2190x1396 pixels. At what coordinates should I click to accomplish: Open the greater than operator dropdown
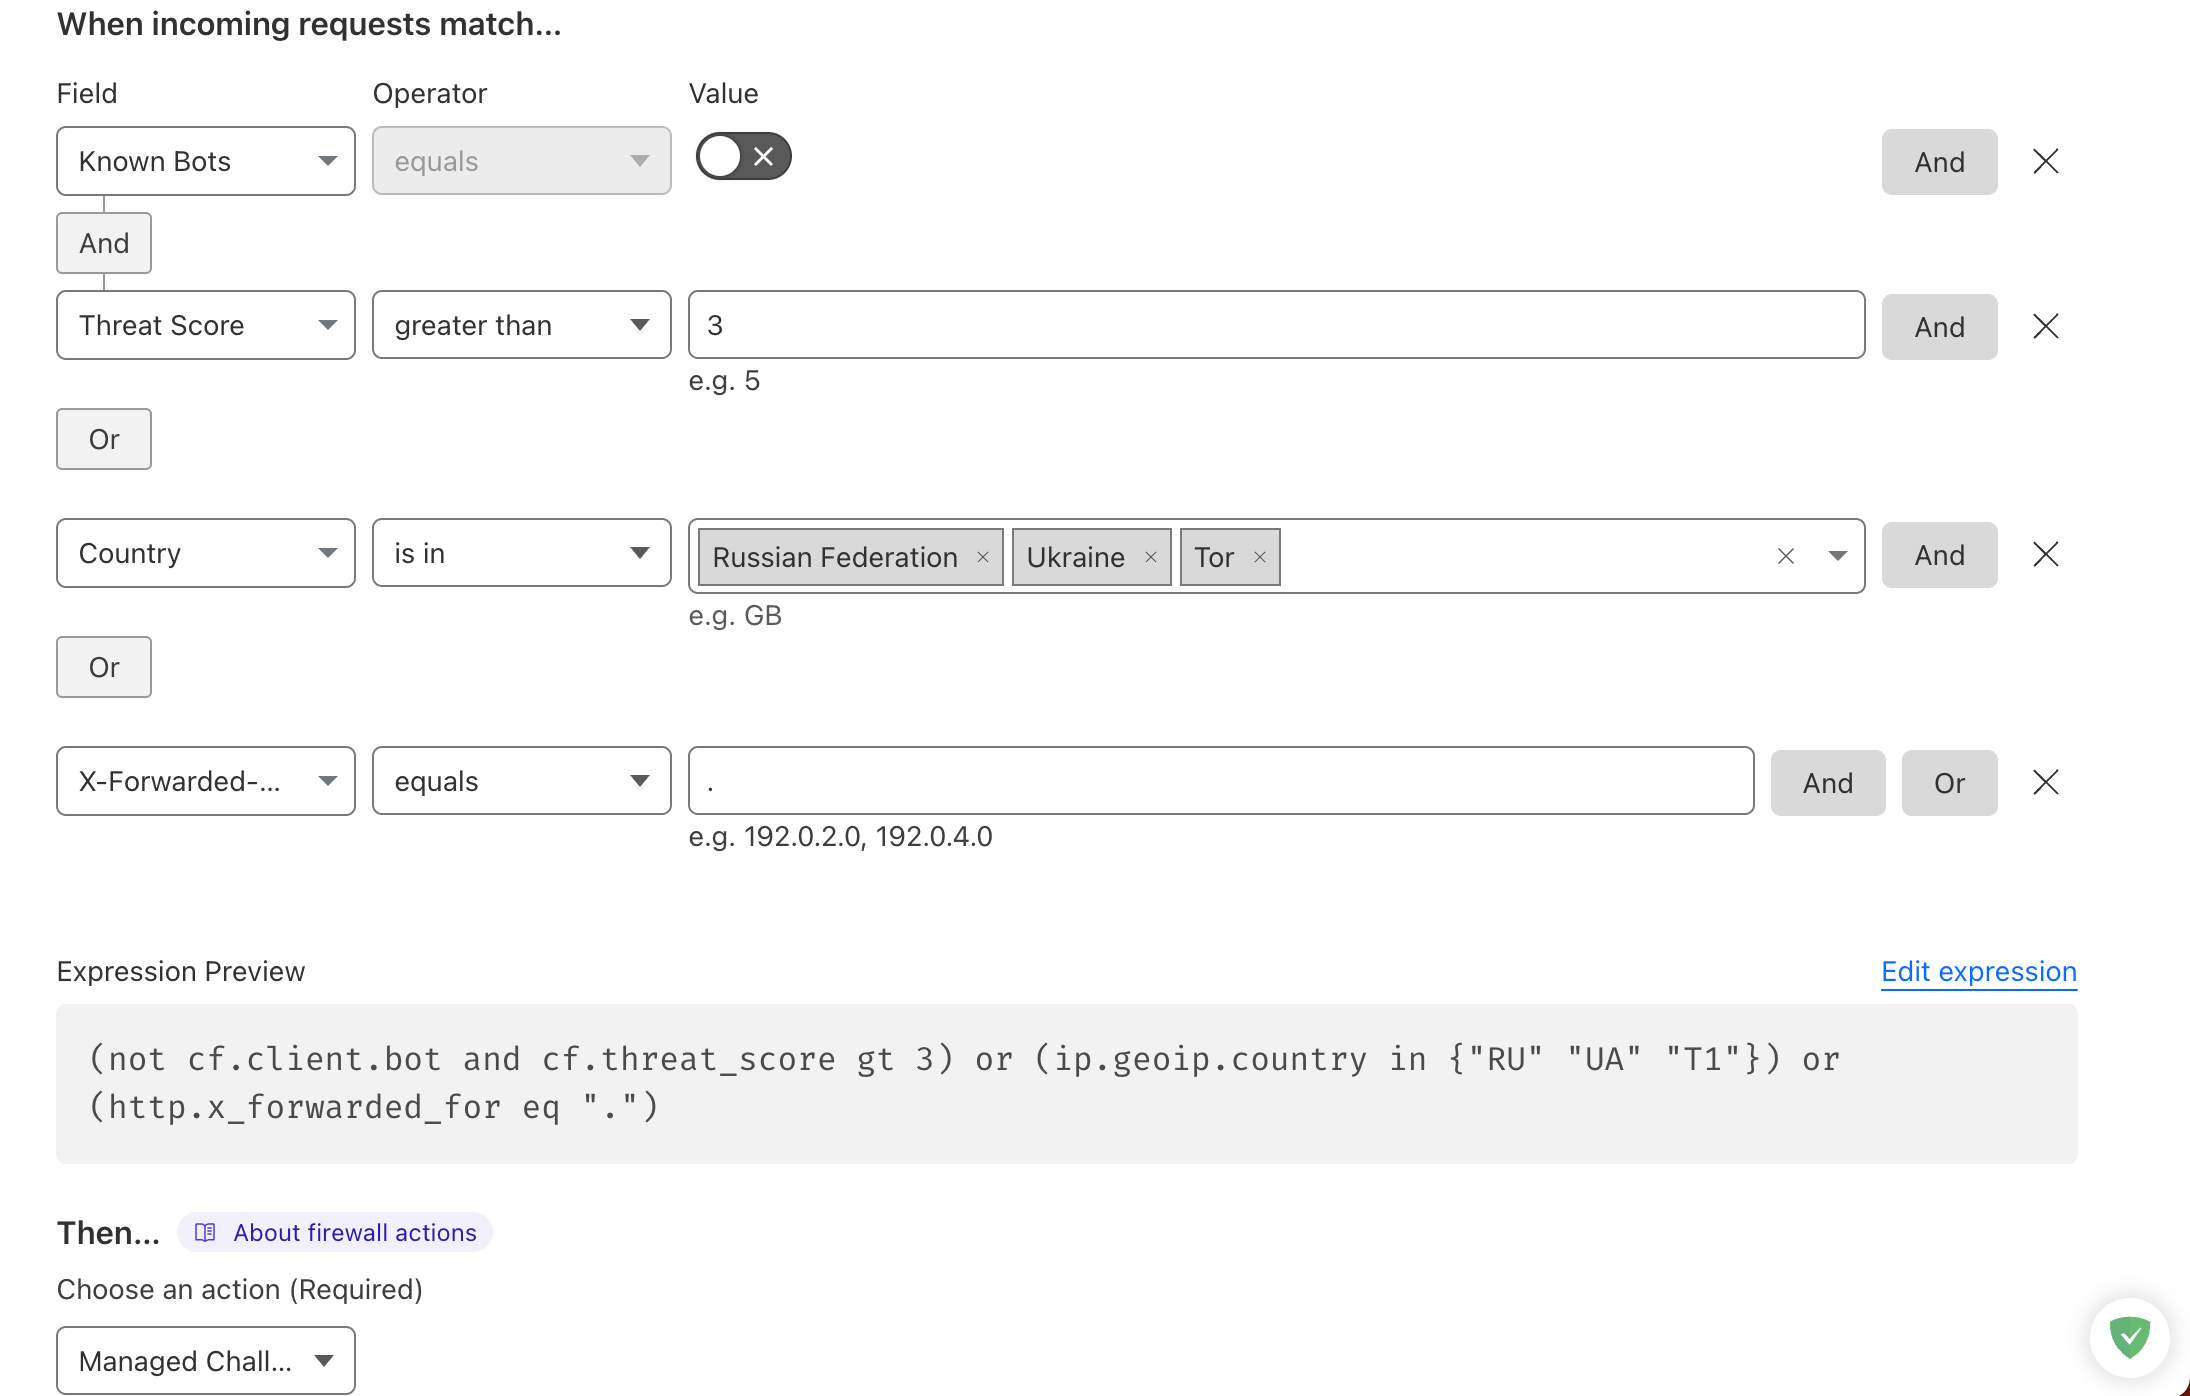pyautogui.click(x=521, y=325)
